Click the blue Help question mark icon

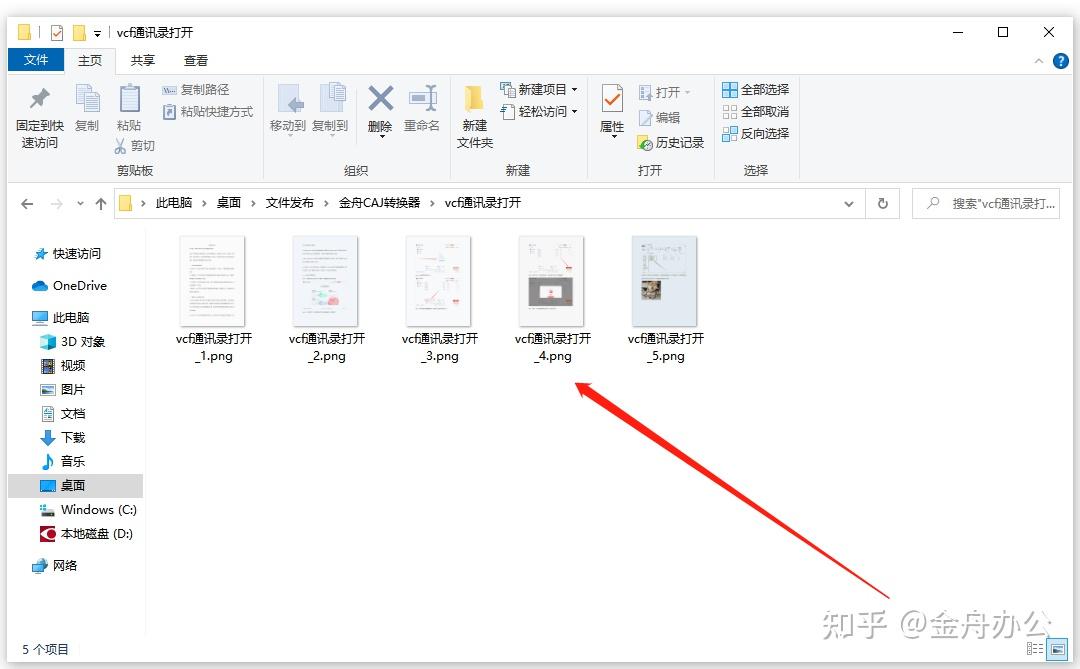tap(1061, 61)
